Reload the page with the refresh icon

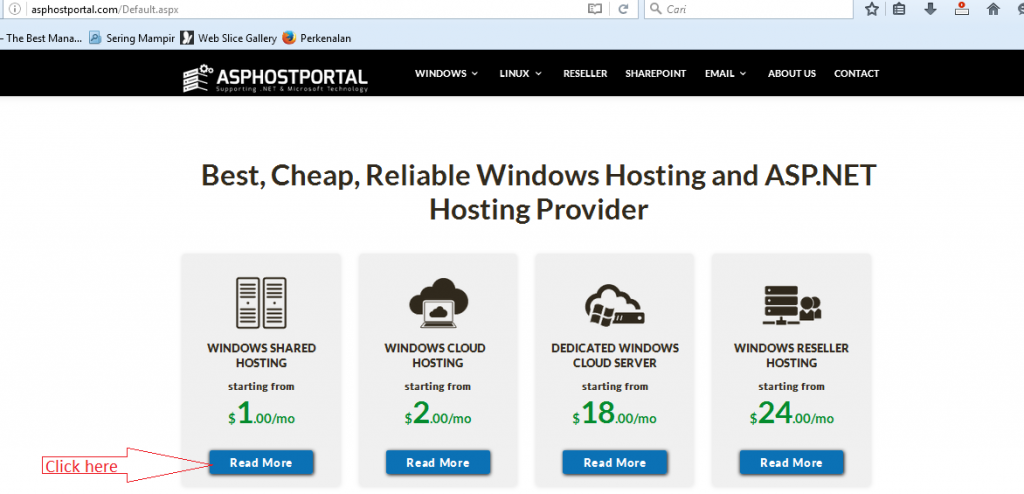point(624,9)
